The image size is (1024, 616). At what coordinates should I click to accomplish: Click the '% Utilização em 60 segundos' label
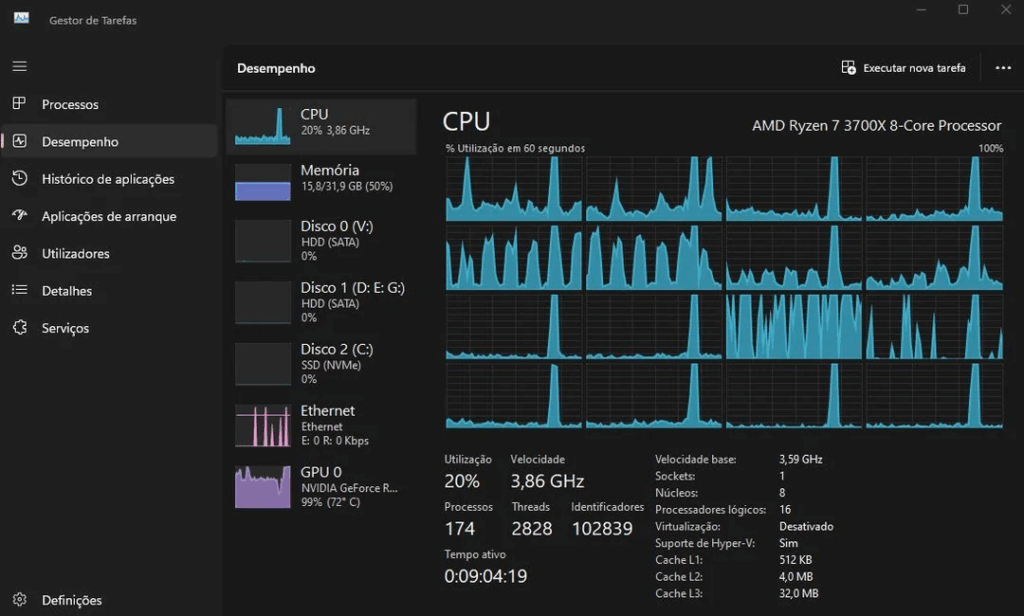click(515, 148)
